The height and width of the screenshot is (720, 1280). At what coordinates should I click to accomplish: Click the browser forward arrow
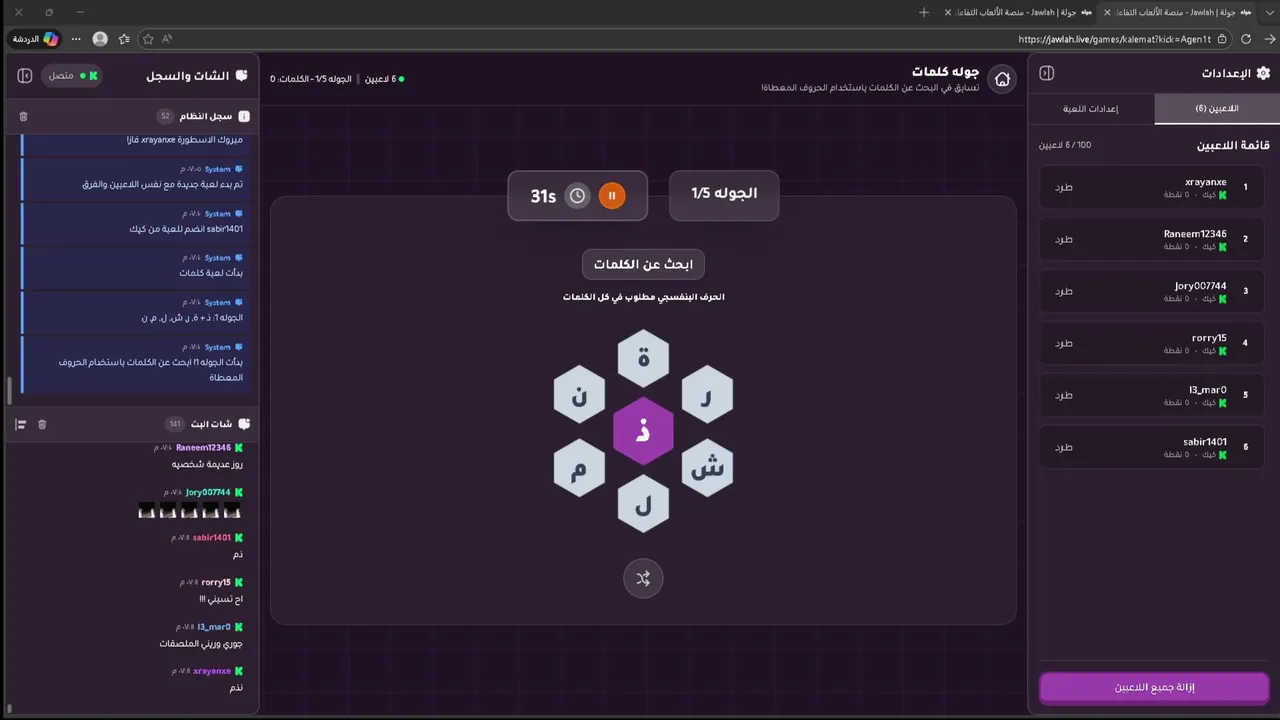coord(1270,39)
